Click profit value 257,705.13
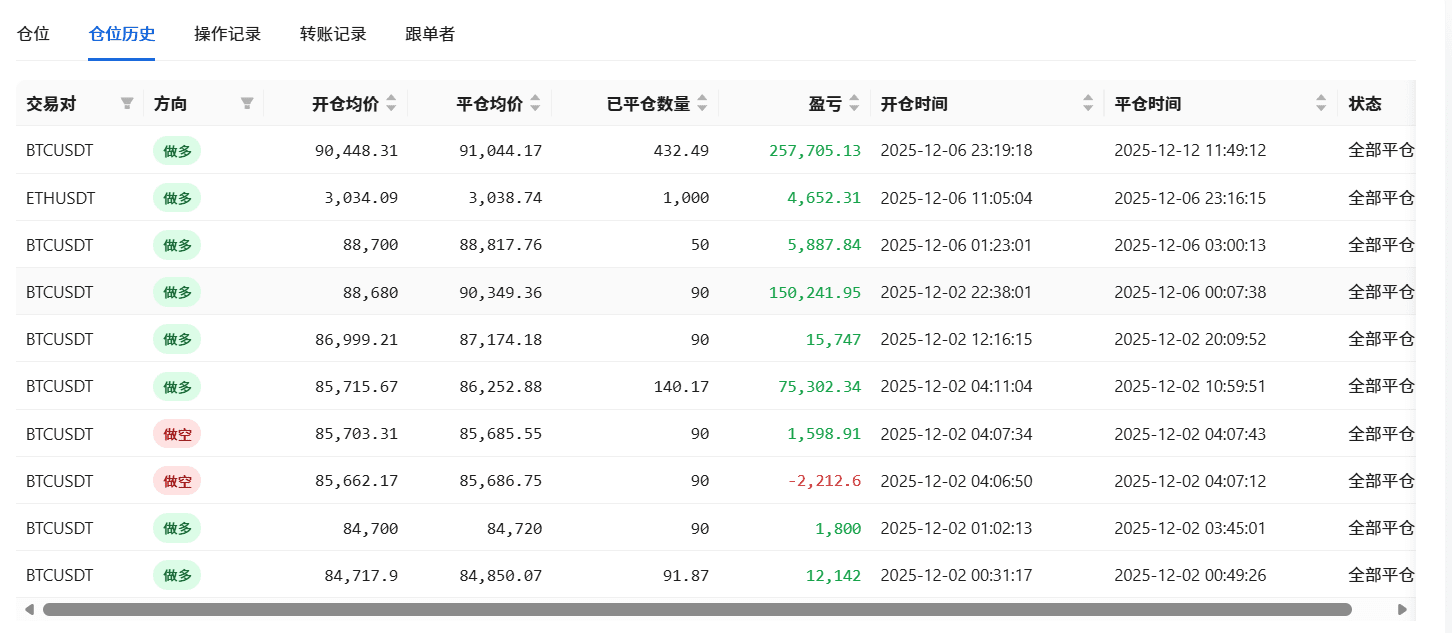This screenshot has height=633, width=1452. pos(815,151)
